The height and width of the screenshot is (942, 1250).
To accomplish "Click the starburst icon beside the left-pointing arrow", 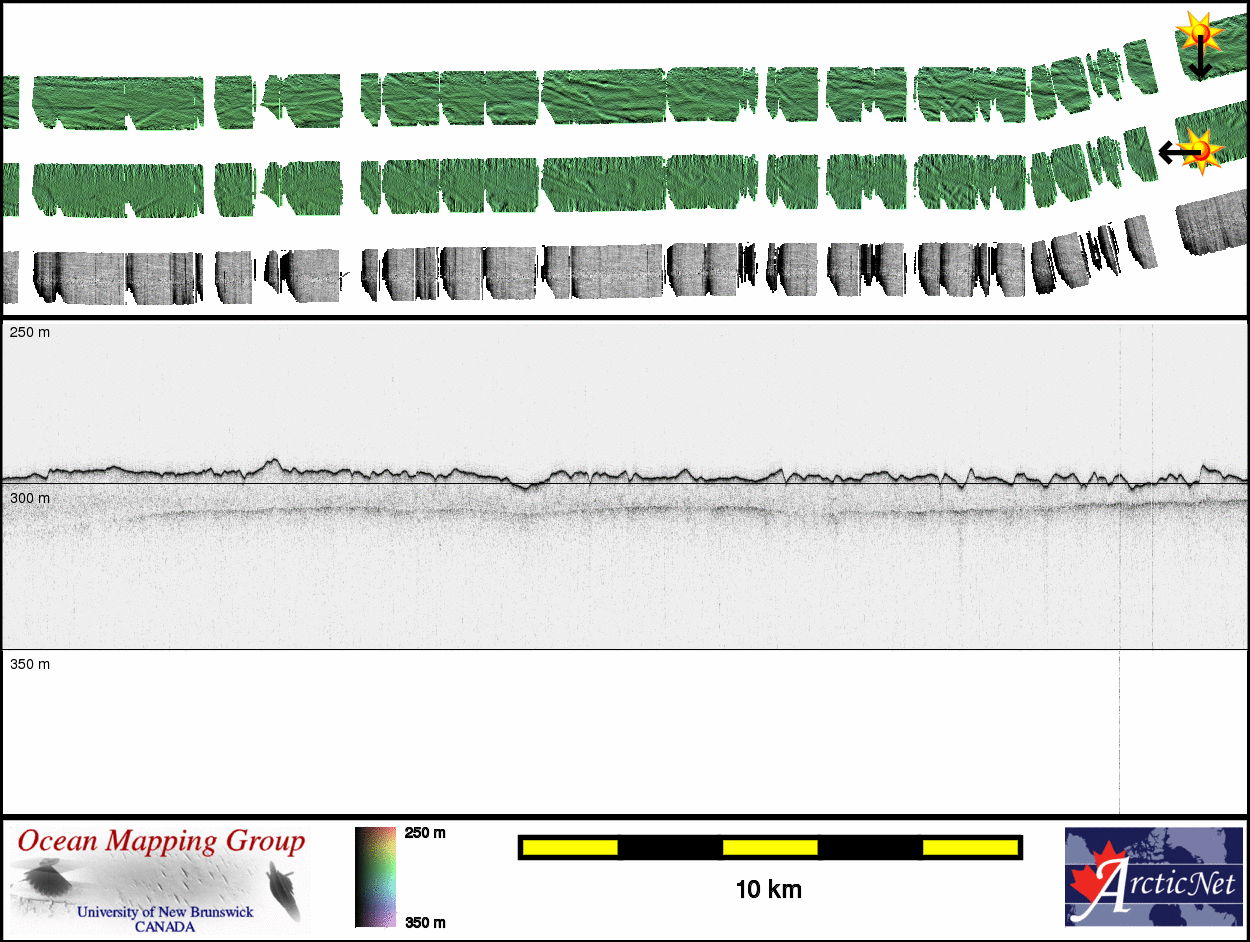I will [1204, 150].
